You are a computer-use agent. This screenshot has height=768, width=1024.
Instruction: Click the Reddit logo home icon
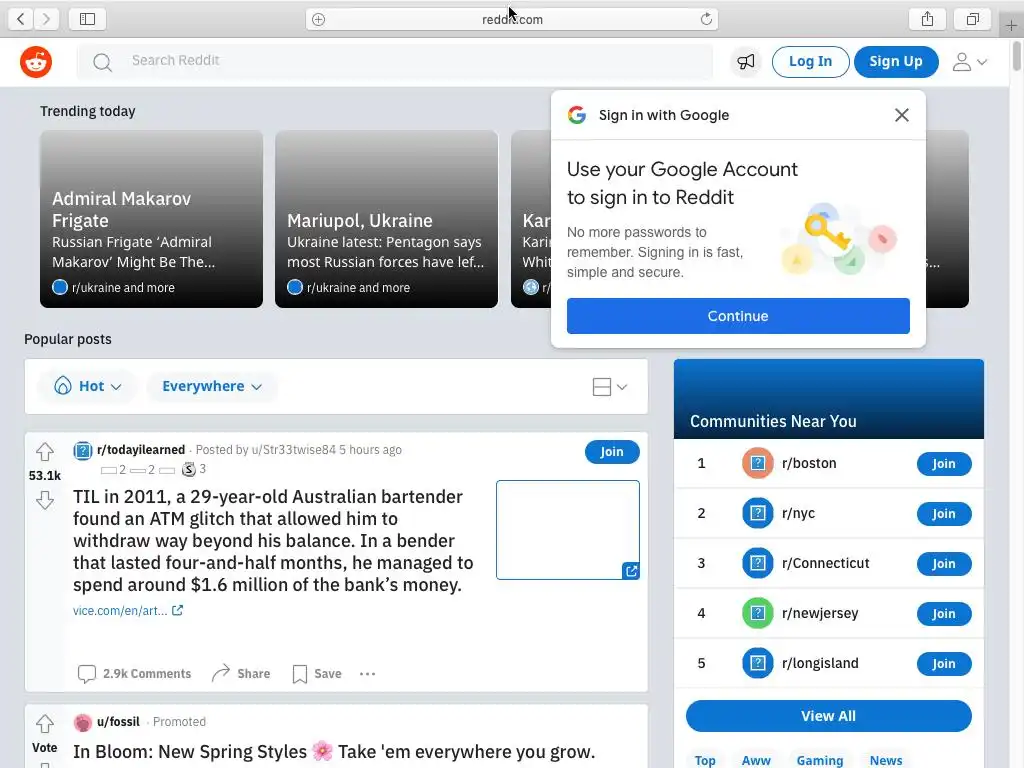[36, 62]
